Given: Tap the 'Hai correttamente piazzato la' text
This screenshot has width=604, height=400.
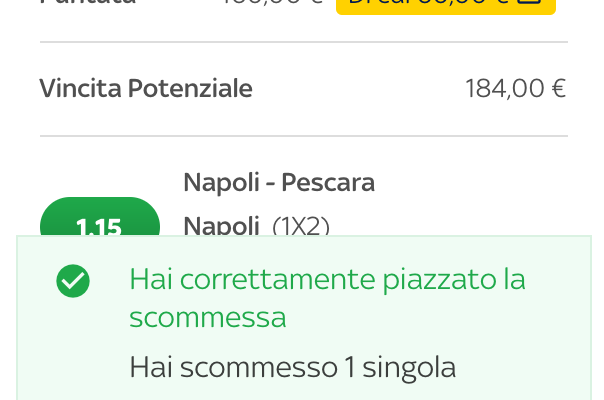Looking at the screenshot, I should point(327,279).
